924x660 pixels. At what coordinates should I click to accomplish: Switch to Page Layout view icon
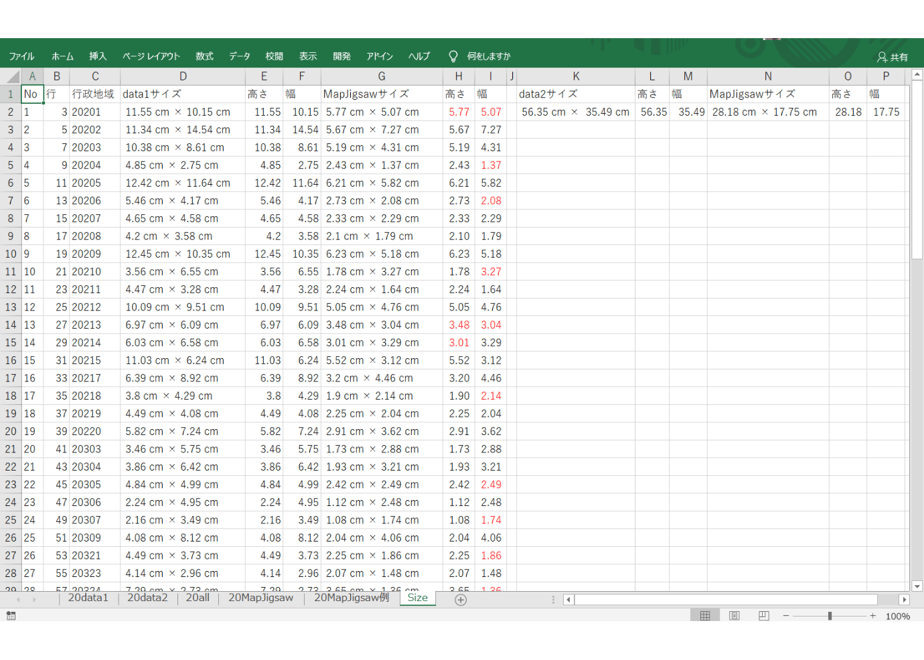pyautogui.click(x=734, y=616)
